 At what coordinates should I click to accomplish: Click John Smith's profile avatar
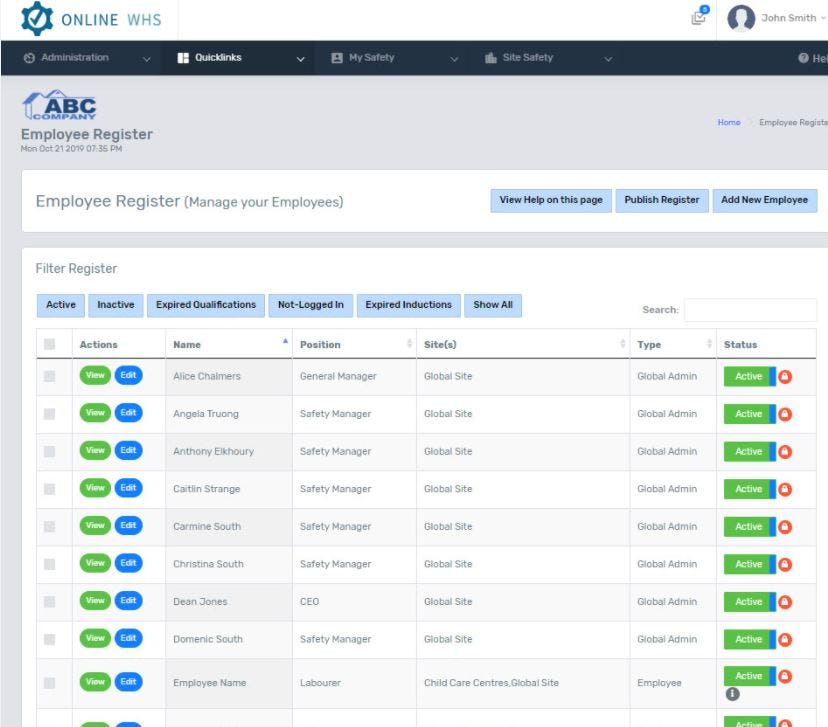(741, 18)
